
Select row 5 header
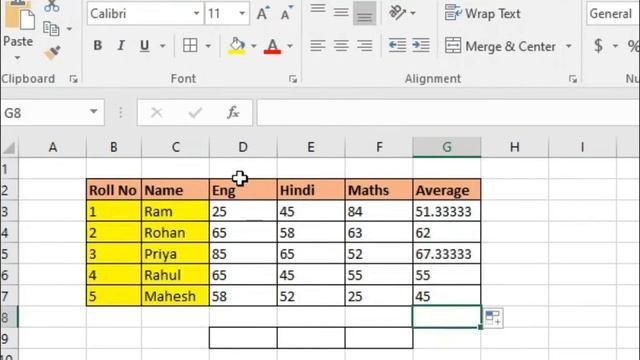(9, 254)
